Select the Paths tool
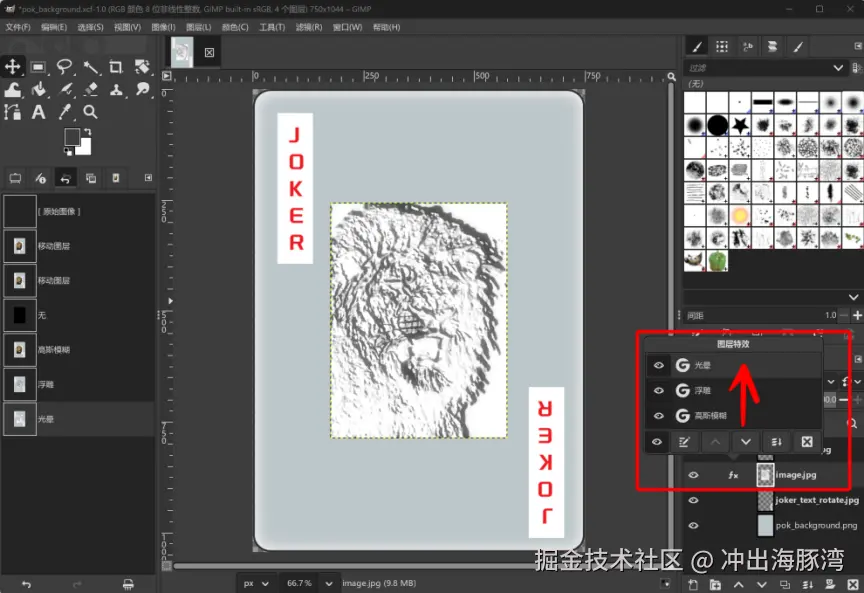The image size is (864, 593). tap(13, 112)
